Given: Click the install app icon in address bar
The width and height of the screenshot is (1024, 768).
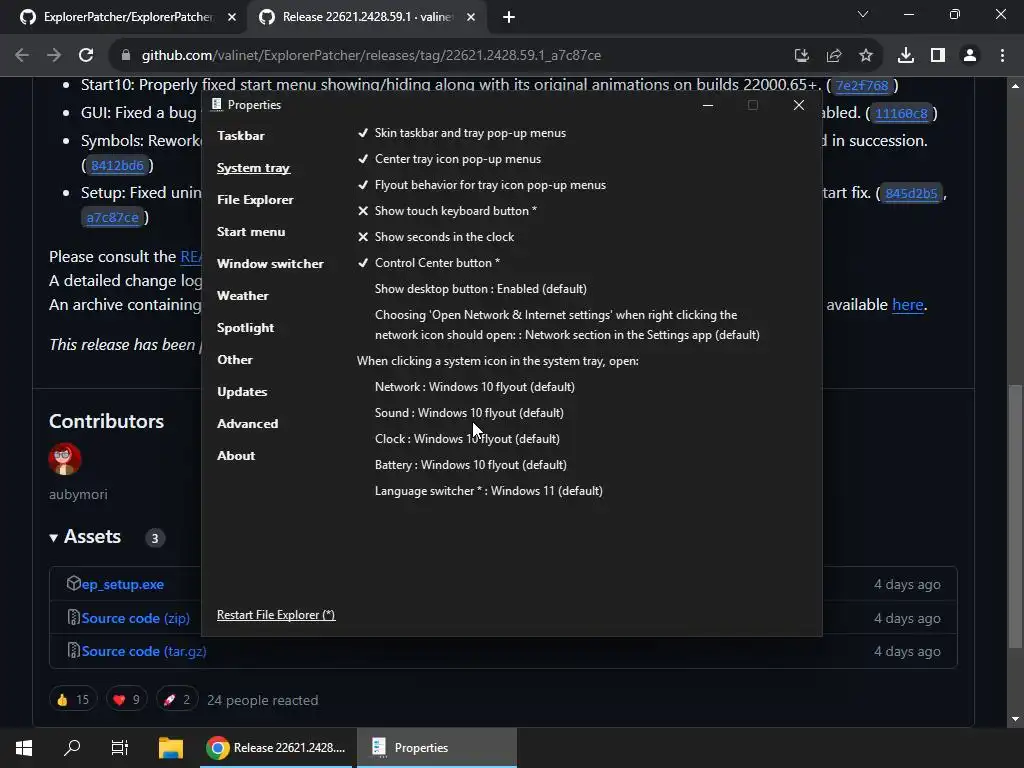Looking at the screenshot, I should click(x=801, y=56).
